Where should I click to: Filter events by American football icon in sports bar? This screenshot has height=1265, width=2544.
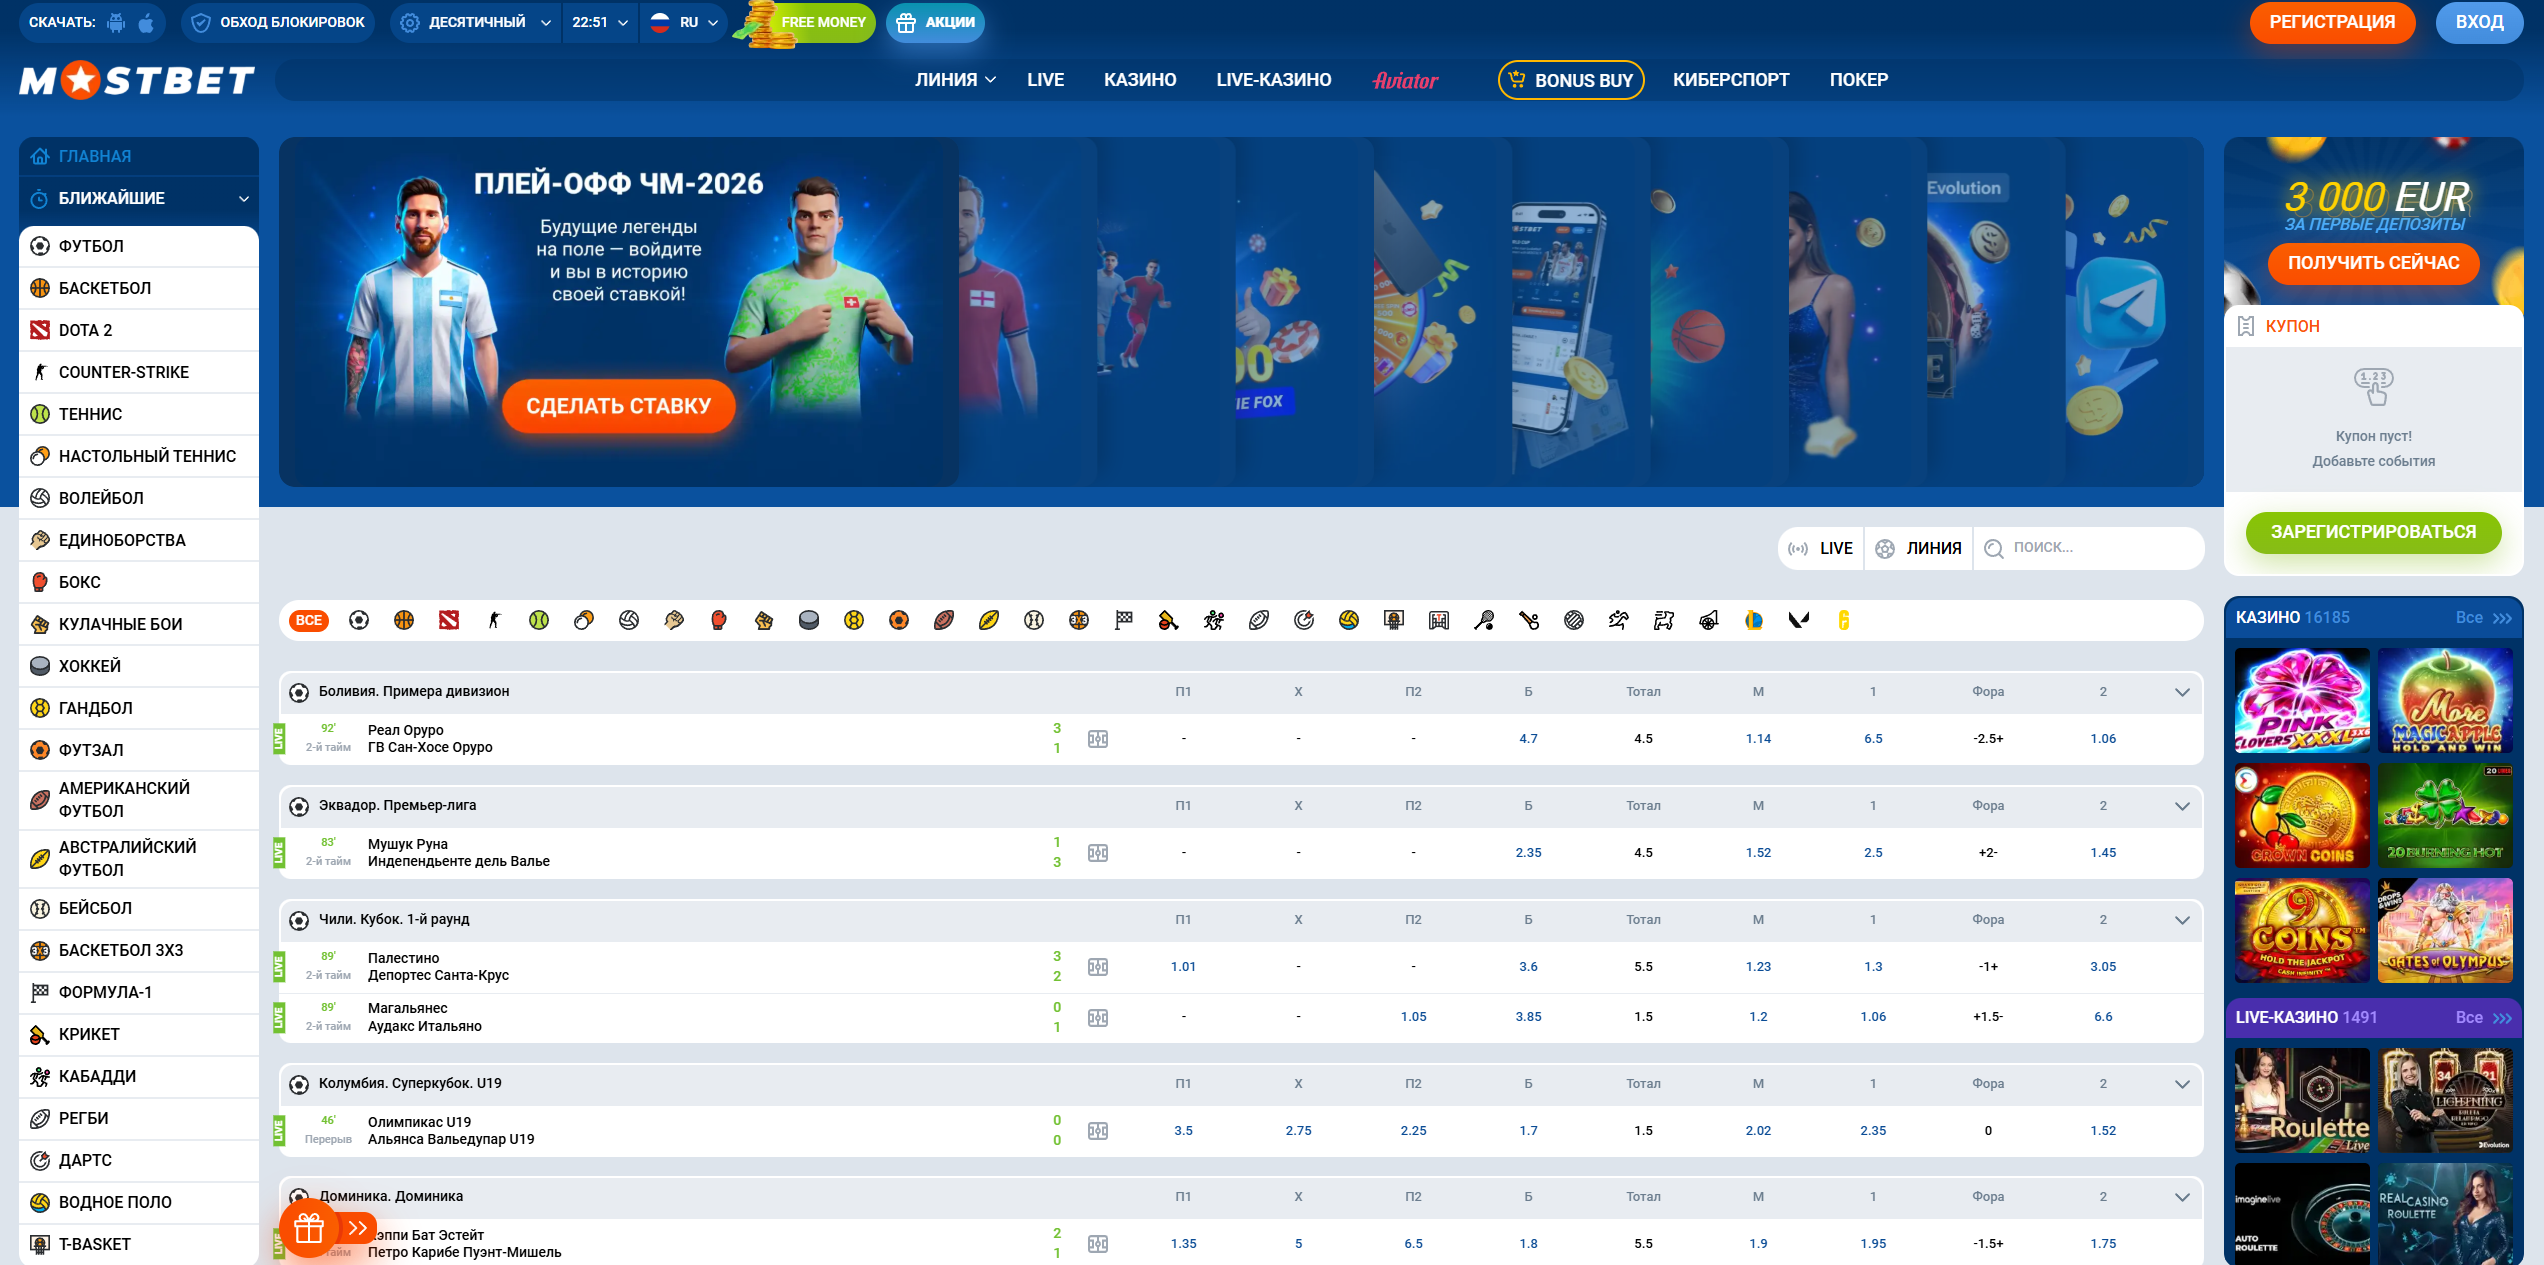click(x=944, y=620)
